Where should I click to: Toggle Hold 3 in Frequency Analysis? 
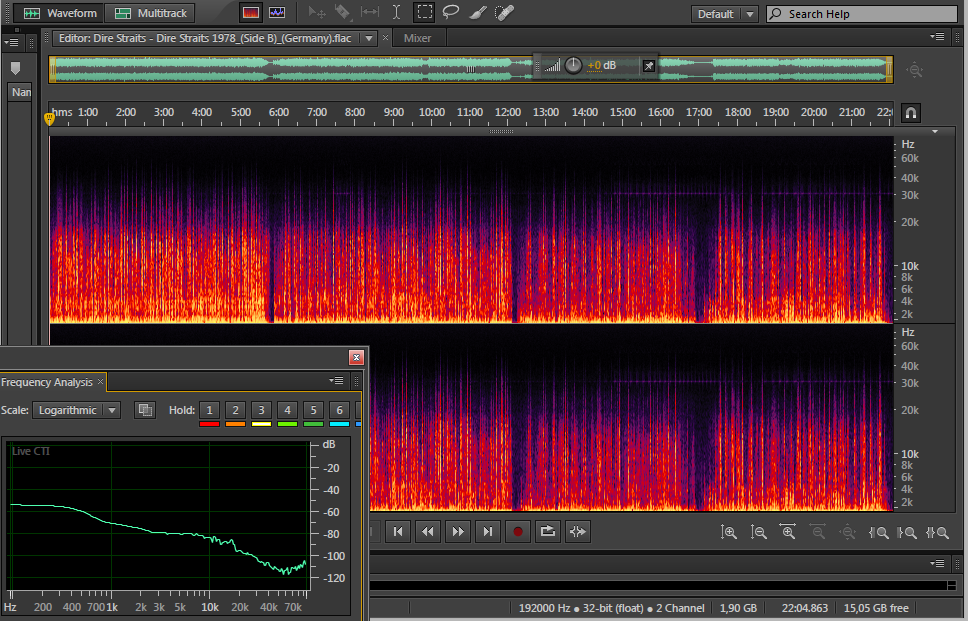tap(261, 410)
